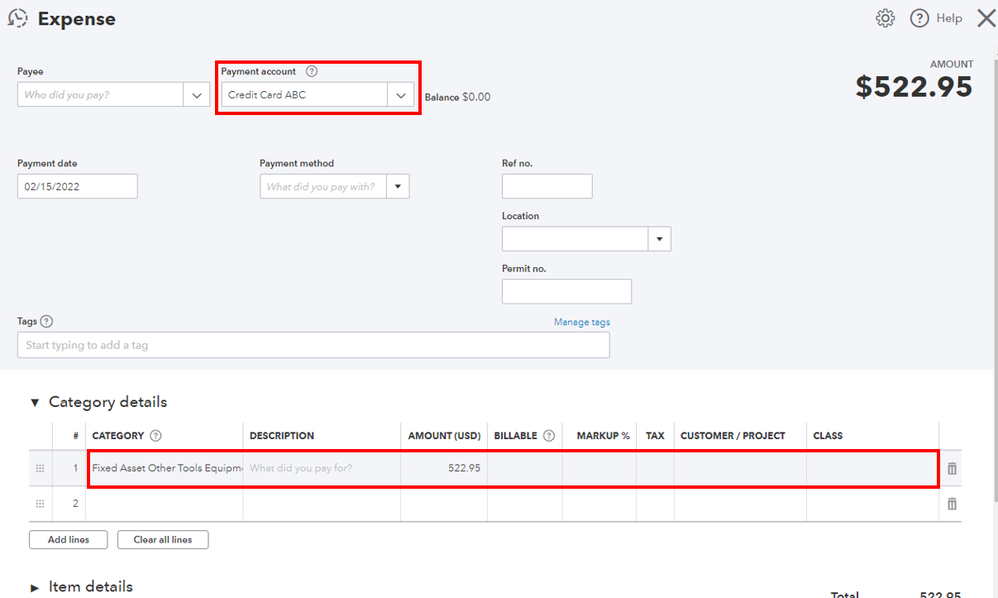998x598 pixels.
Task: Click the DESCRIPTION column header
Action: click(x=282, y=436)
